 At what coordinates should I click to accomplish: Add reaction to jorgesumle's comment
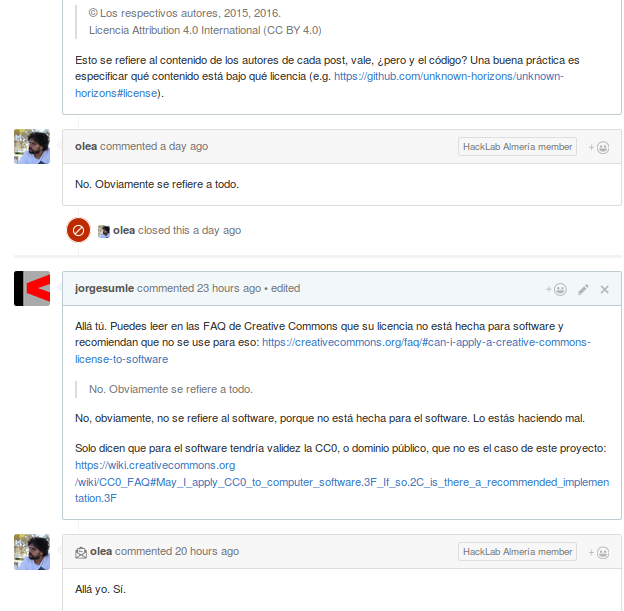coord(556,289)
